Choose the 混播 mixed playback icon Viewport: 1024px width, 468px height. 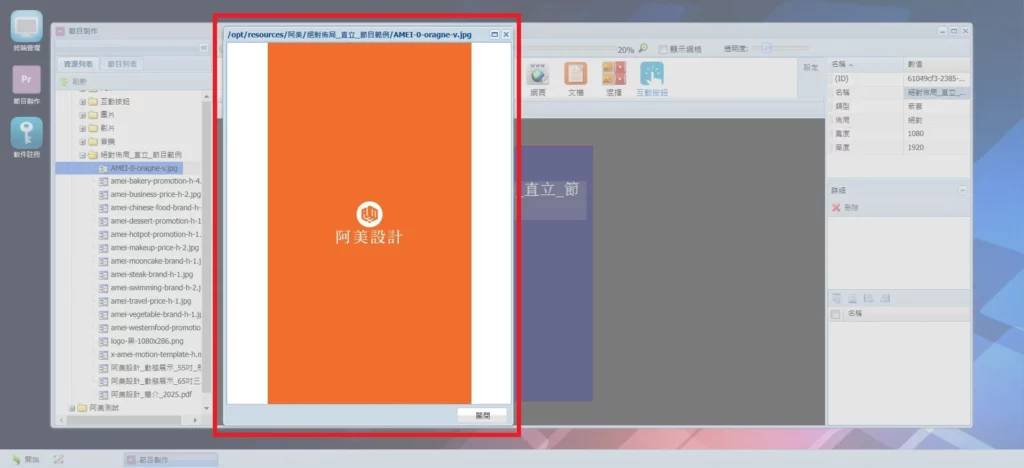(613, 77)
